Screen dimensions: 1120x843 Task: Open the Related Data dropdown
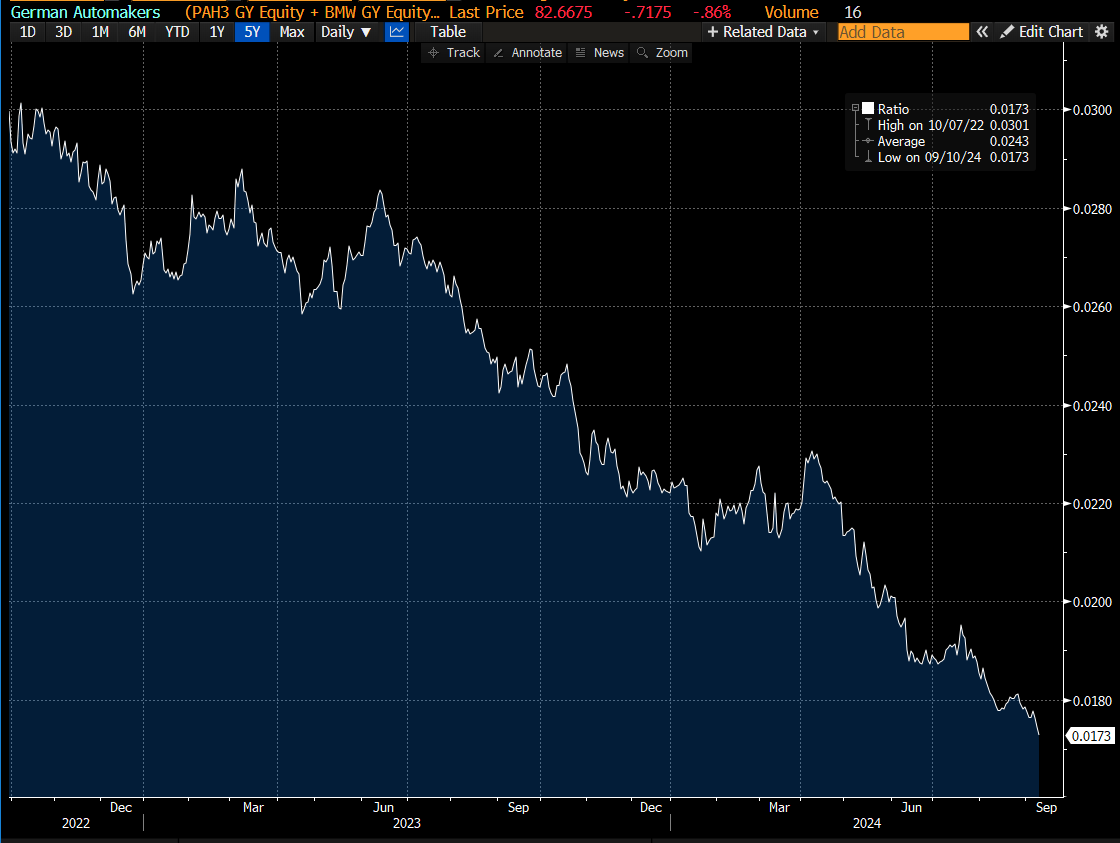(763, 32)
